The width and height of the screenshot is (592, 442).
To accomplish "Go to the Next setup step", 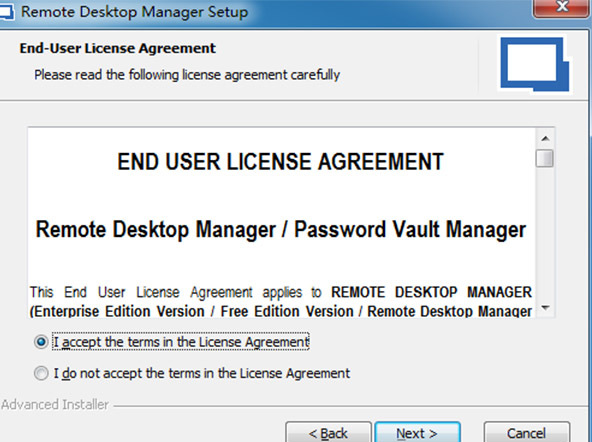I will click(x=417, y=433).
